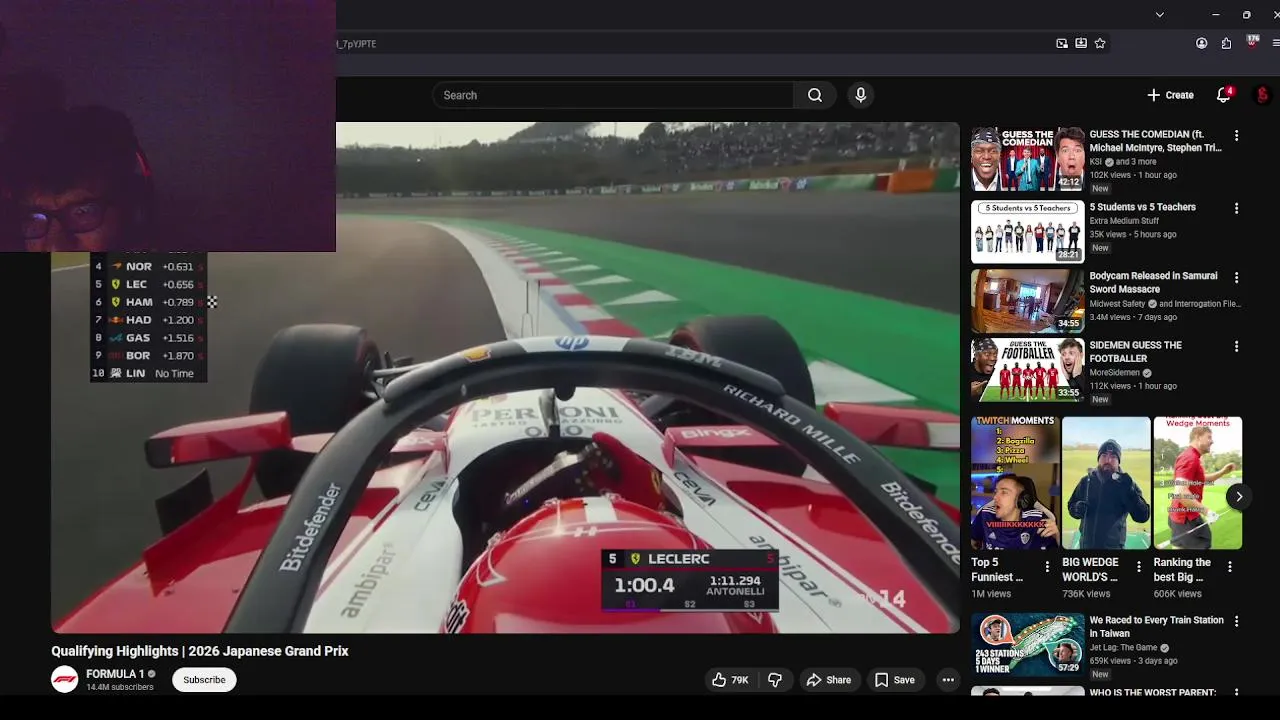
Task: Open the browser hamburger menu
Action: tap(1275, 43)
